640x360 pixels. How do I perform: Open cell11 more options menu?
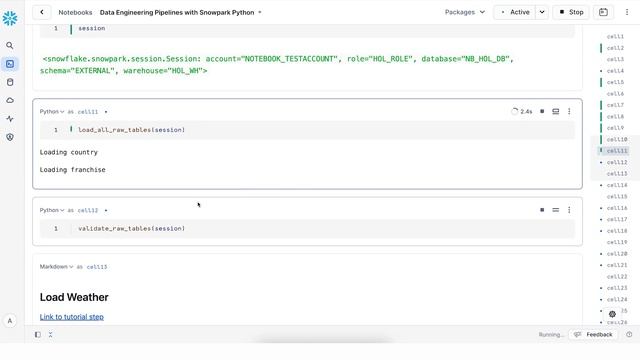569,111
